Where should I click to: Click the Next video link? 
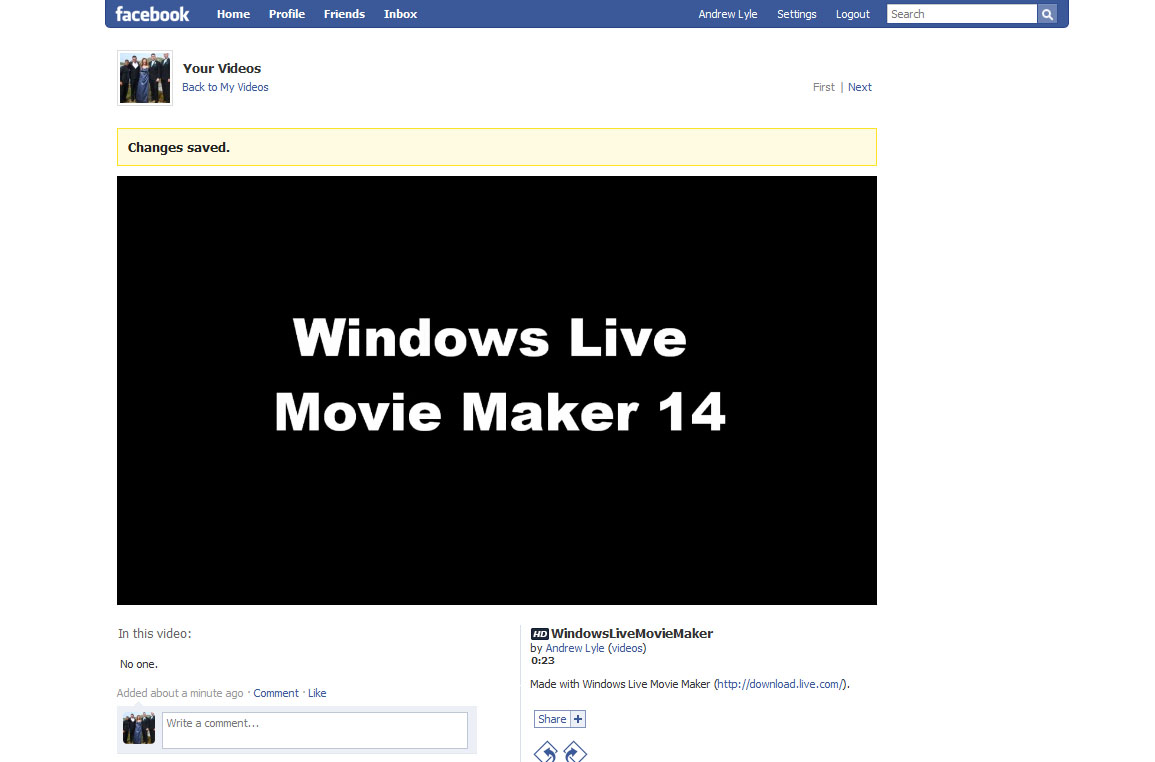click(860, 87)
